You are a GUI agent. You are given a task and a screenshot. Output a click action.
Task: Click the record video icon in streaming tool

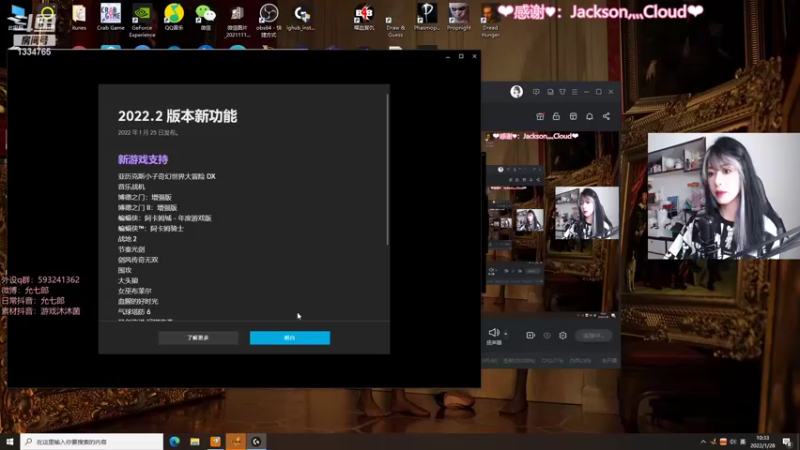pos(530,335)
